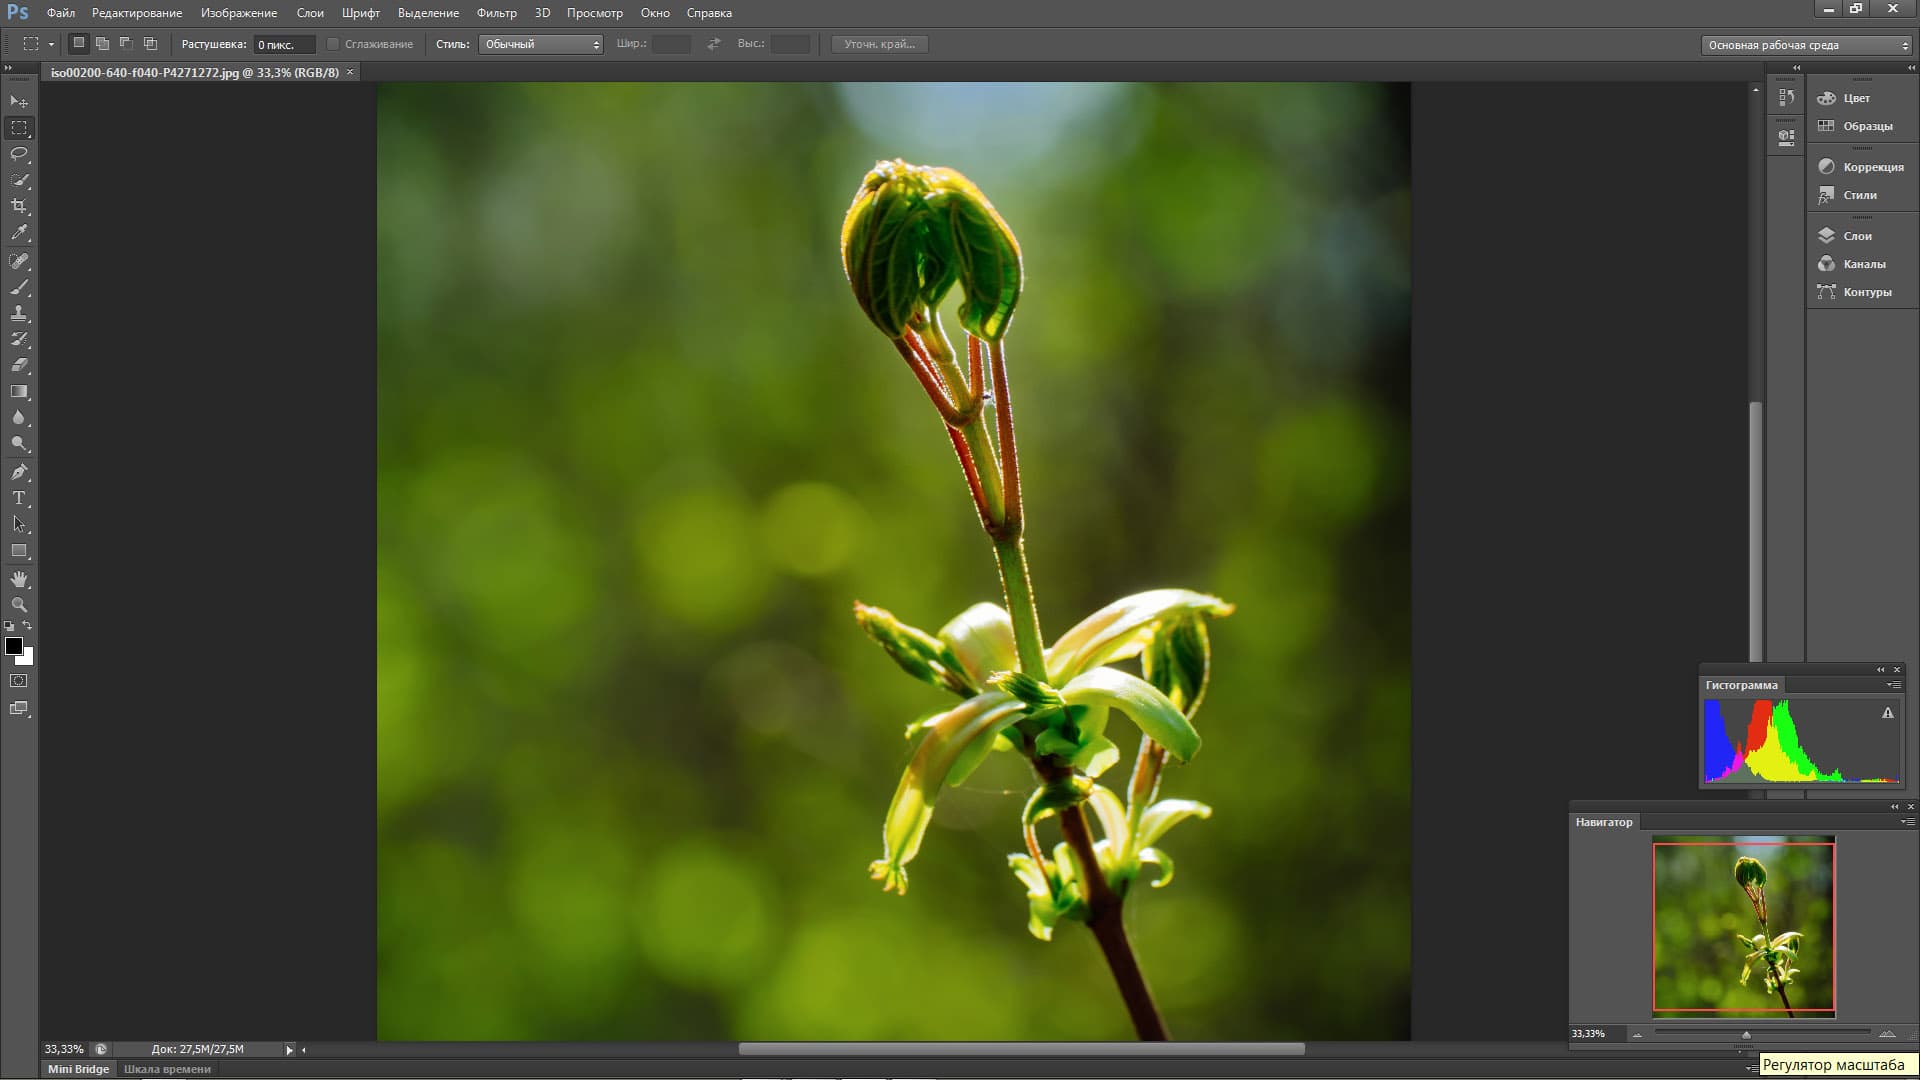
Task: Click the Уточн. край button
Action: [x=879, y=44]
